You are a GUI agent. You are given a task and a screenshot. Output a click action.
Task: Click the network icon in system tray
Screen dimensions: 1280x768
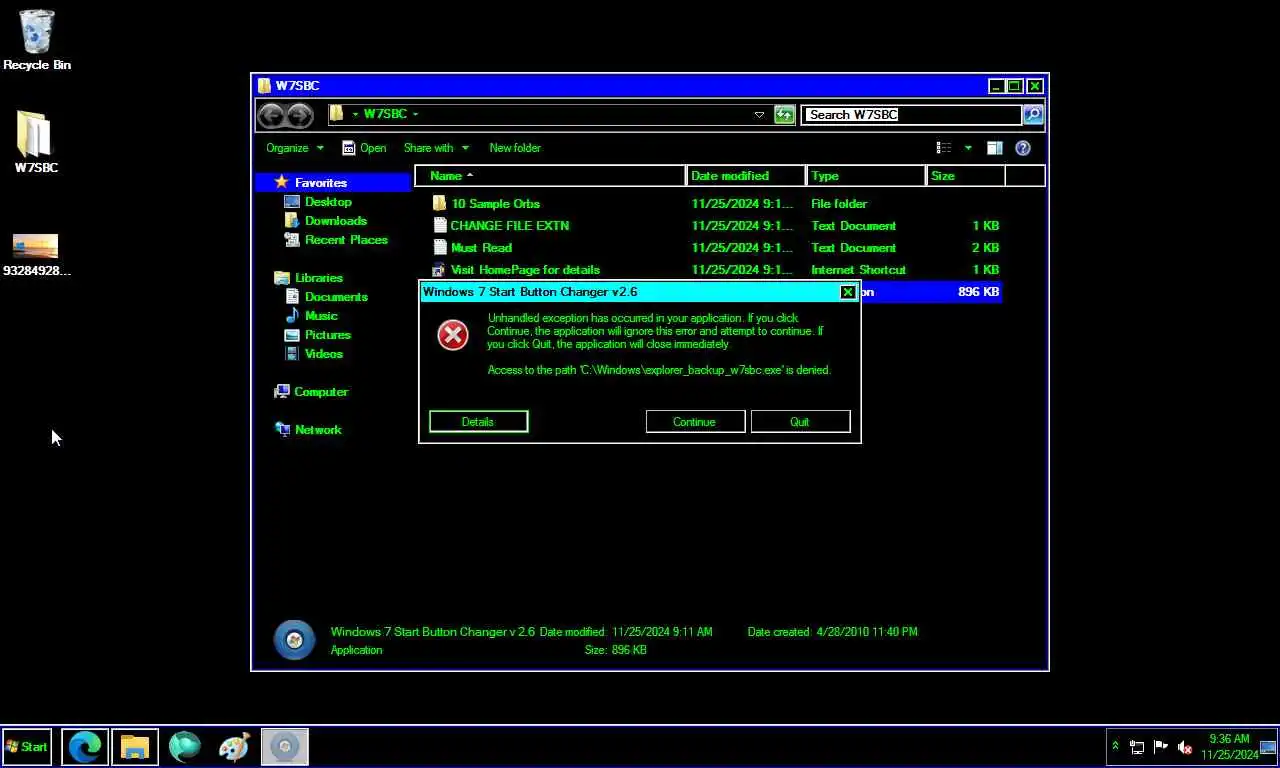[x=1137, y=746]
